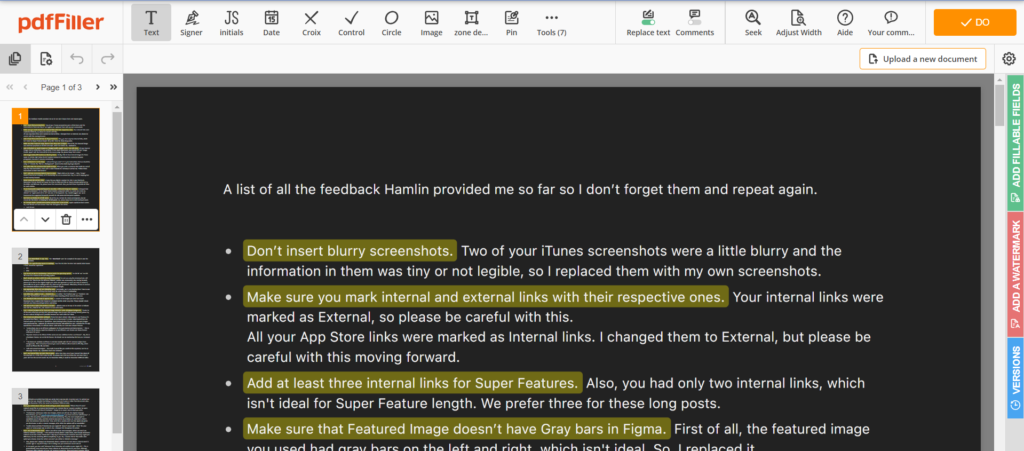Viewport: 1024px width, 451px height.
Task: Insert a Date field
Action: coord(271,22)
